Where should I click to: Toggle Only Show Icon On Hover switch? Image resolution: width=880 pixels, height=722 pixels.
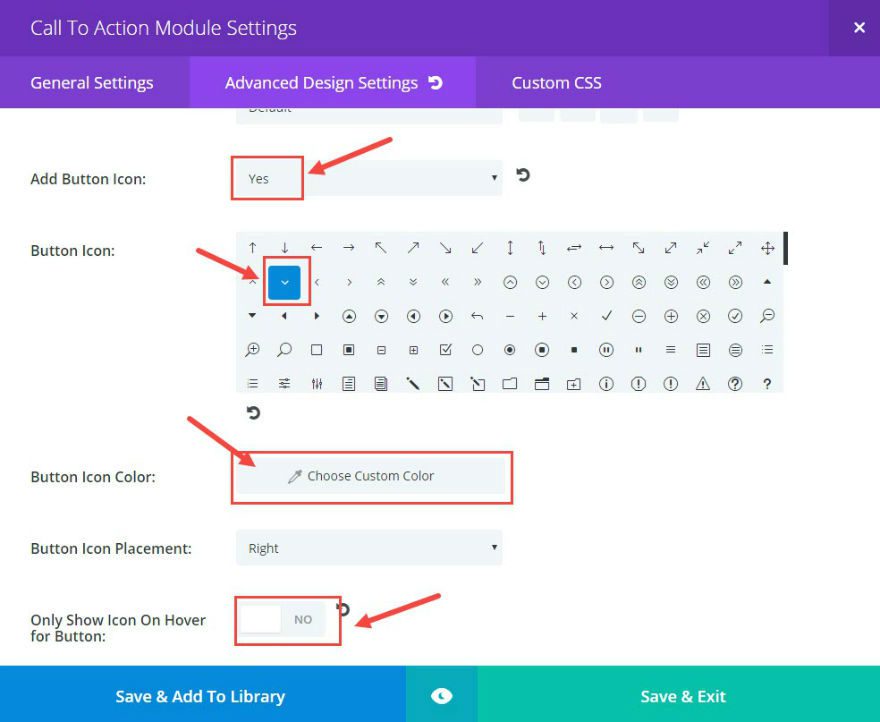tap(282, 619)
